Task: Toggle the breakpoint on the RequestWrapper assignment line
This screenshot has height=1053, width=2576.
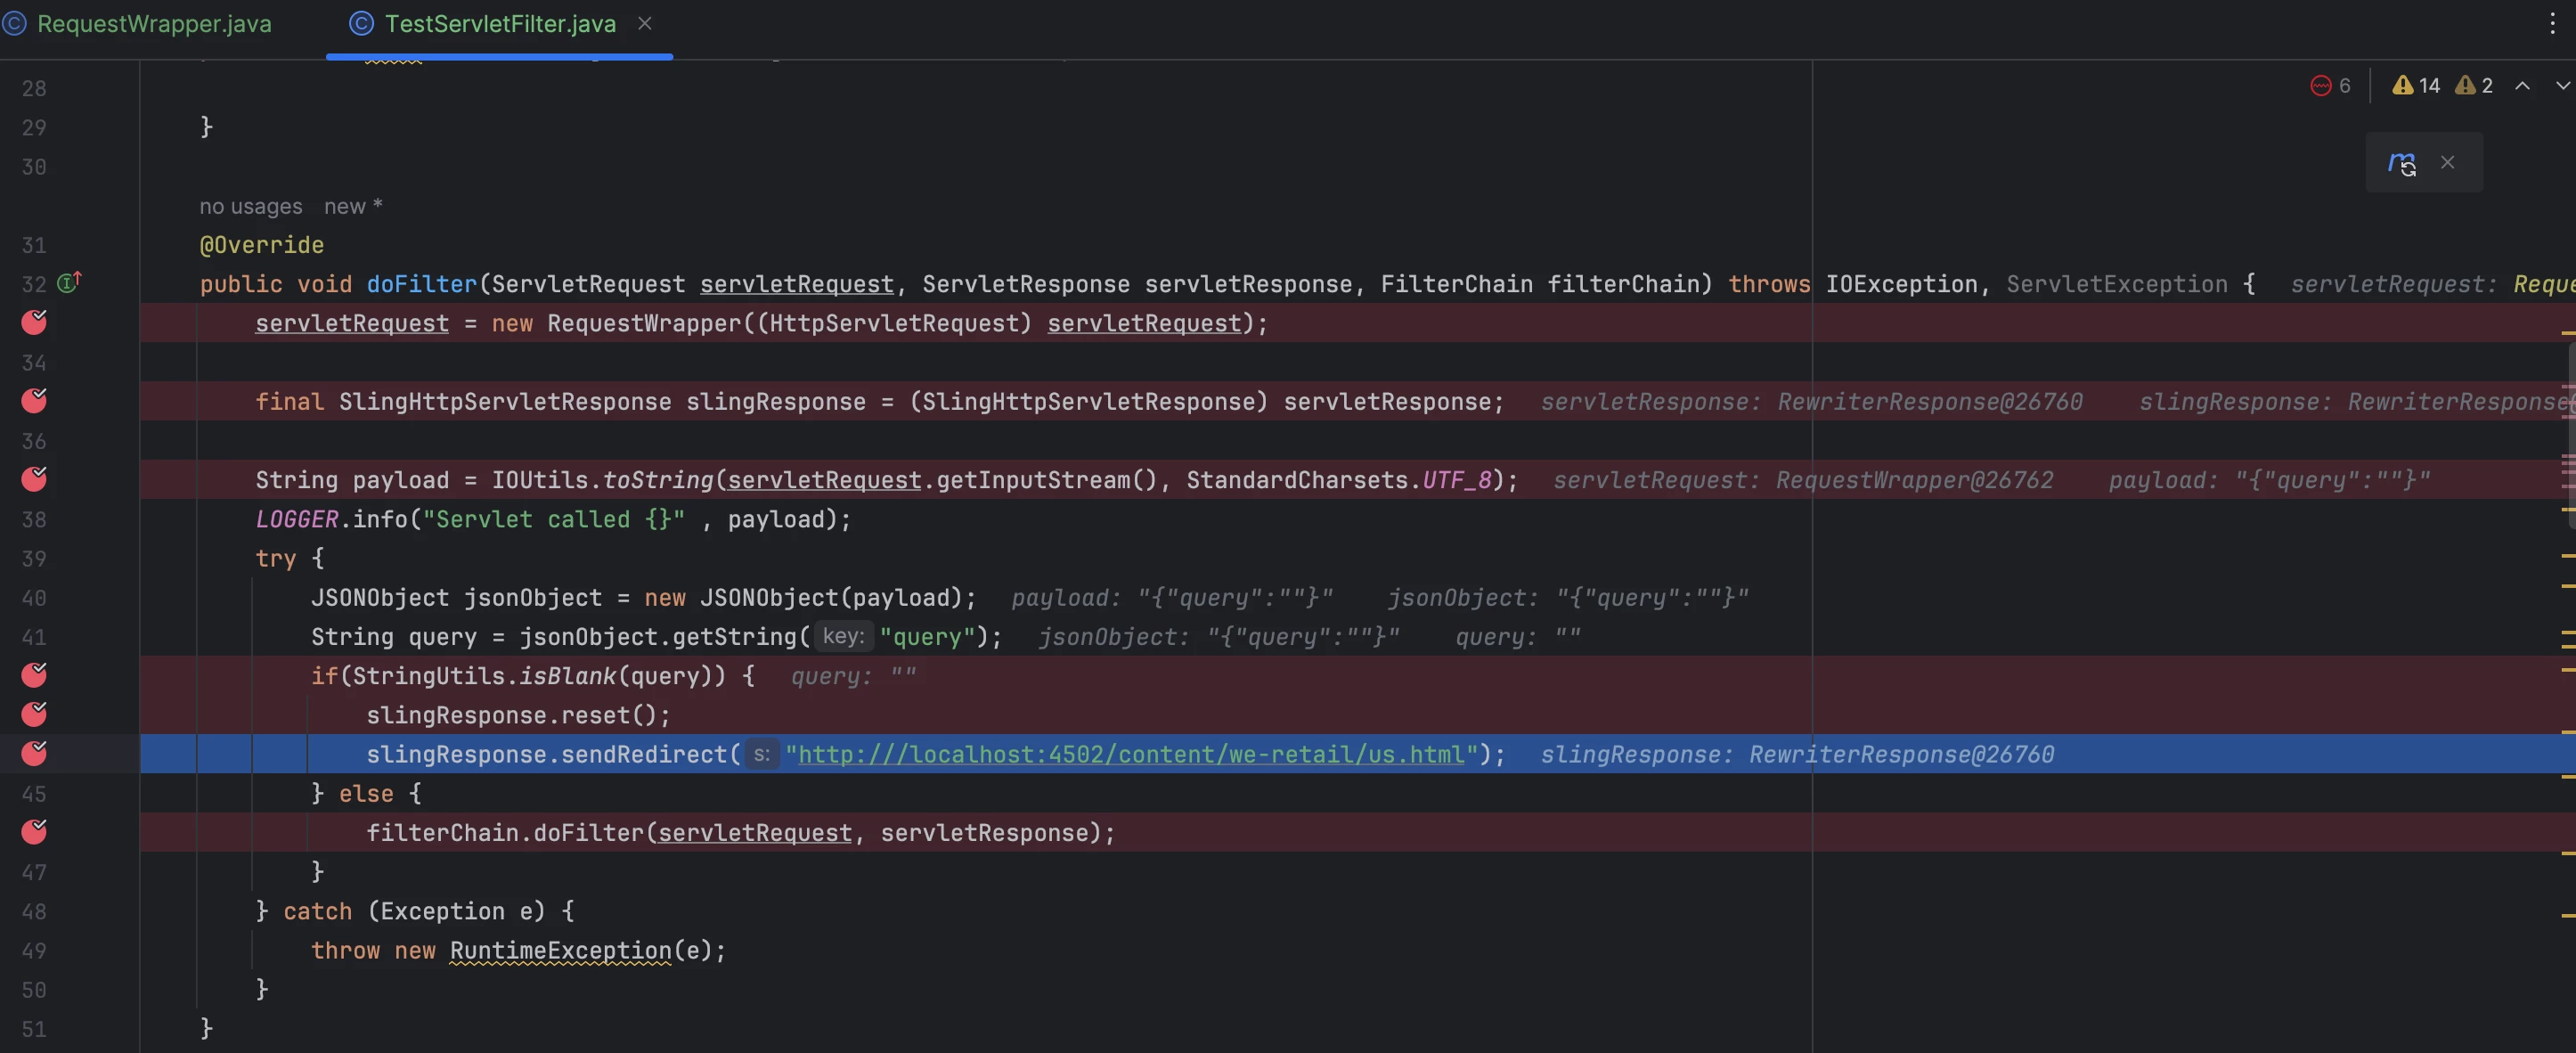Action: 35,322
